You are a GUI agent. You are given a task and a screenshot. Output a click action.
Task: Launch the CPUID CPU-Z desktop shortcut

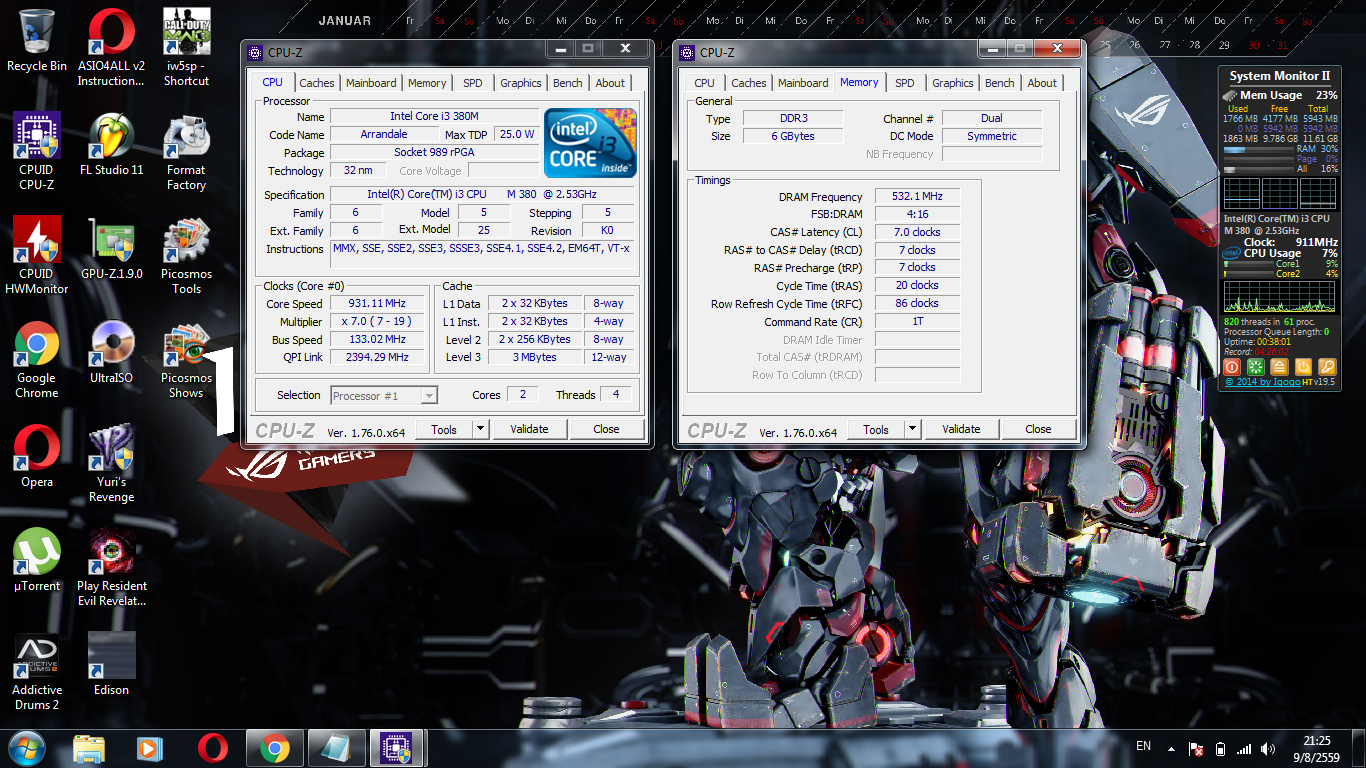point(37,152)
